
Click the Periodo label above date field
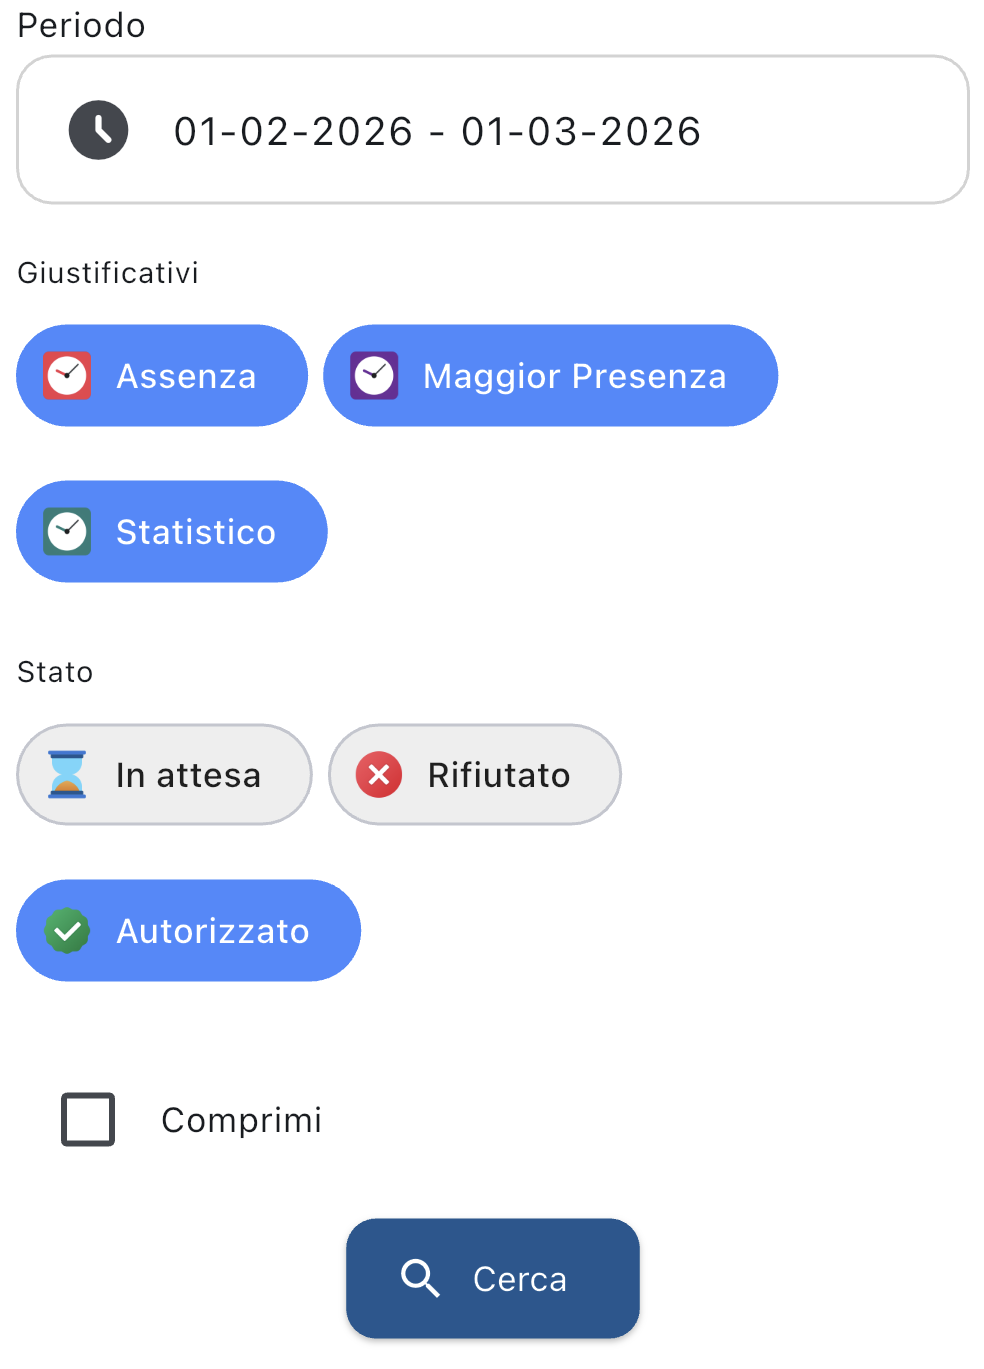tap(81, 25)
